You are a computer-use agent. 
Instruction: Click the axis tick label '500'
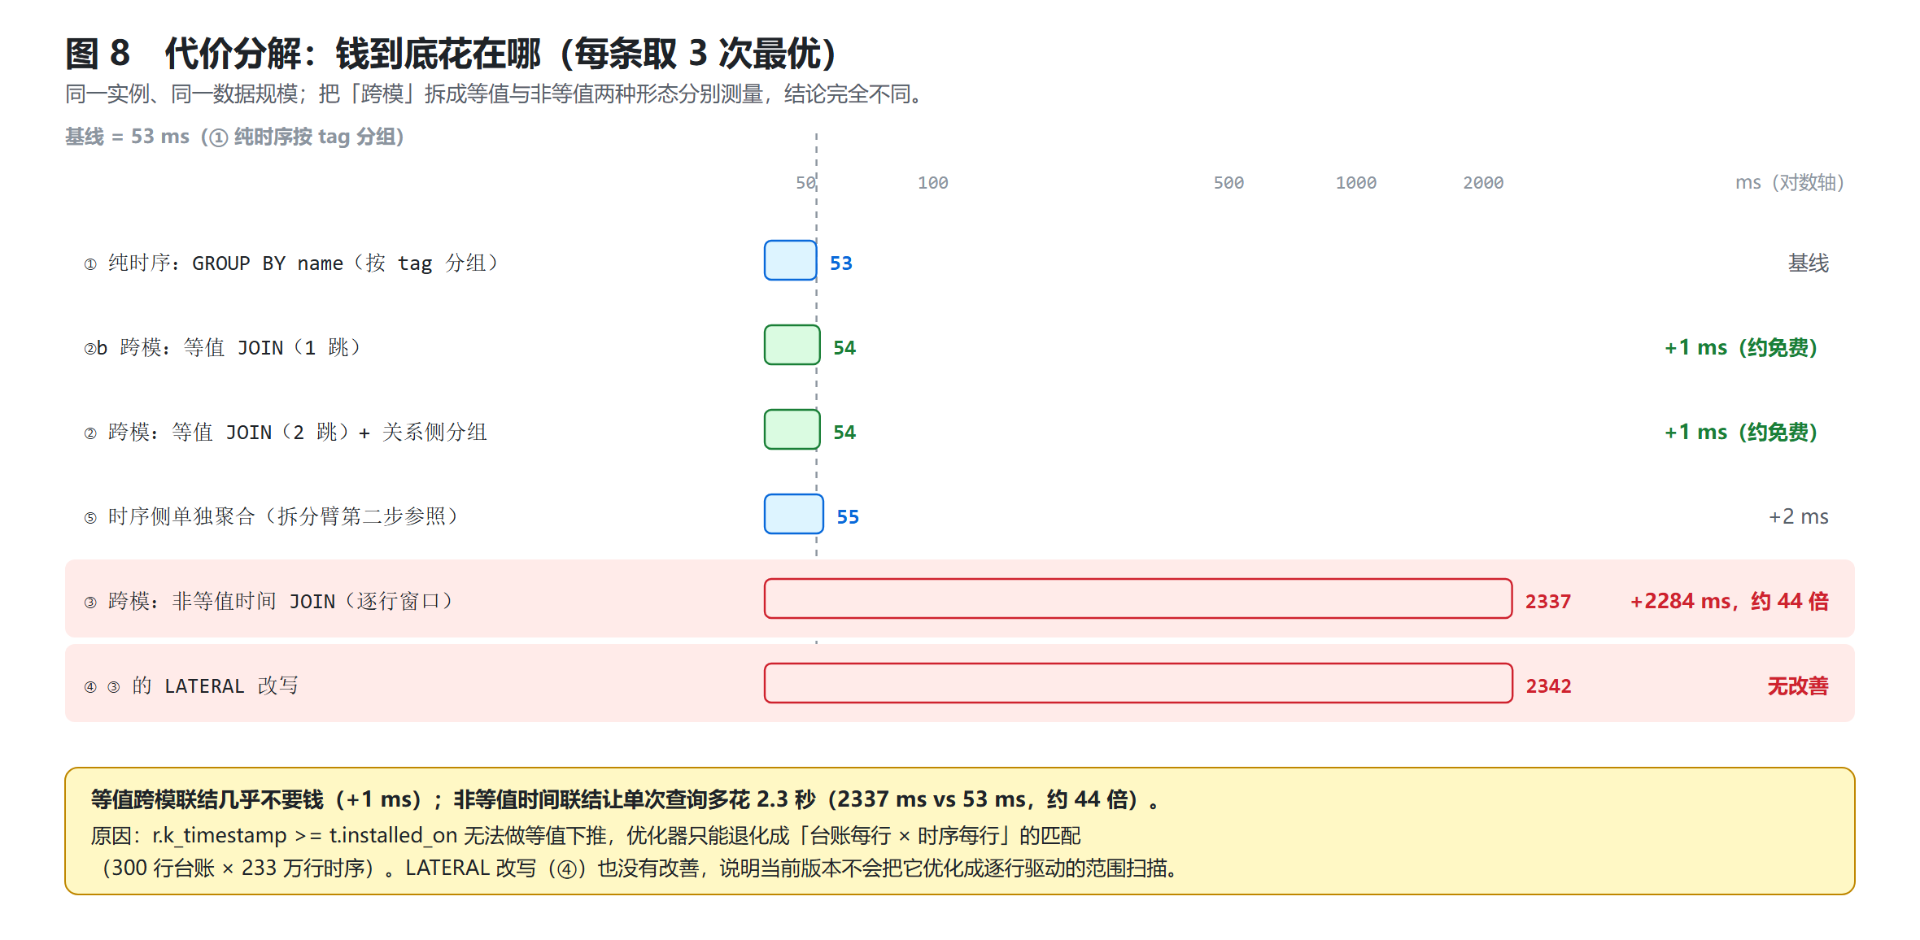point(1229,183)
